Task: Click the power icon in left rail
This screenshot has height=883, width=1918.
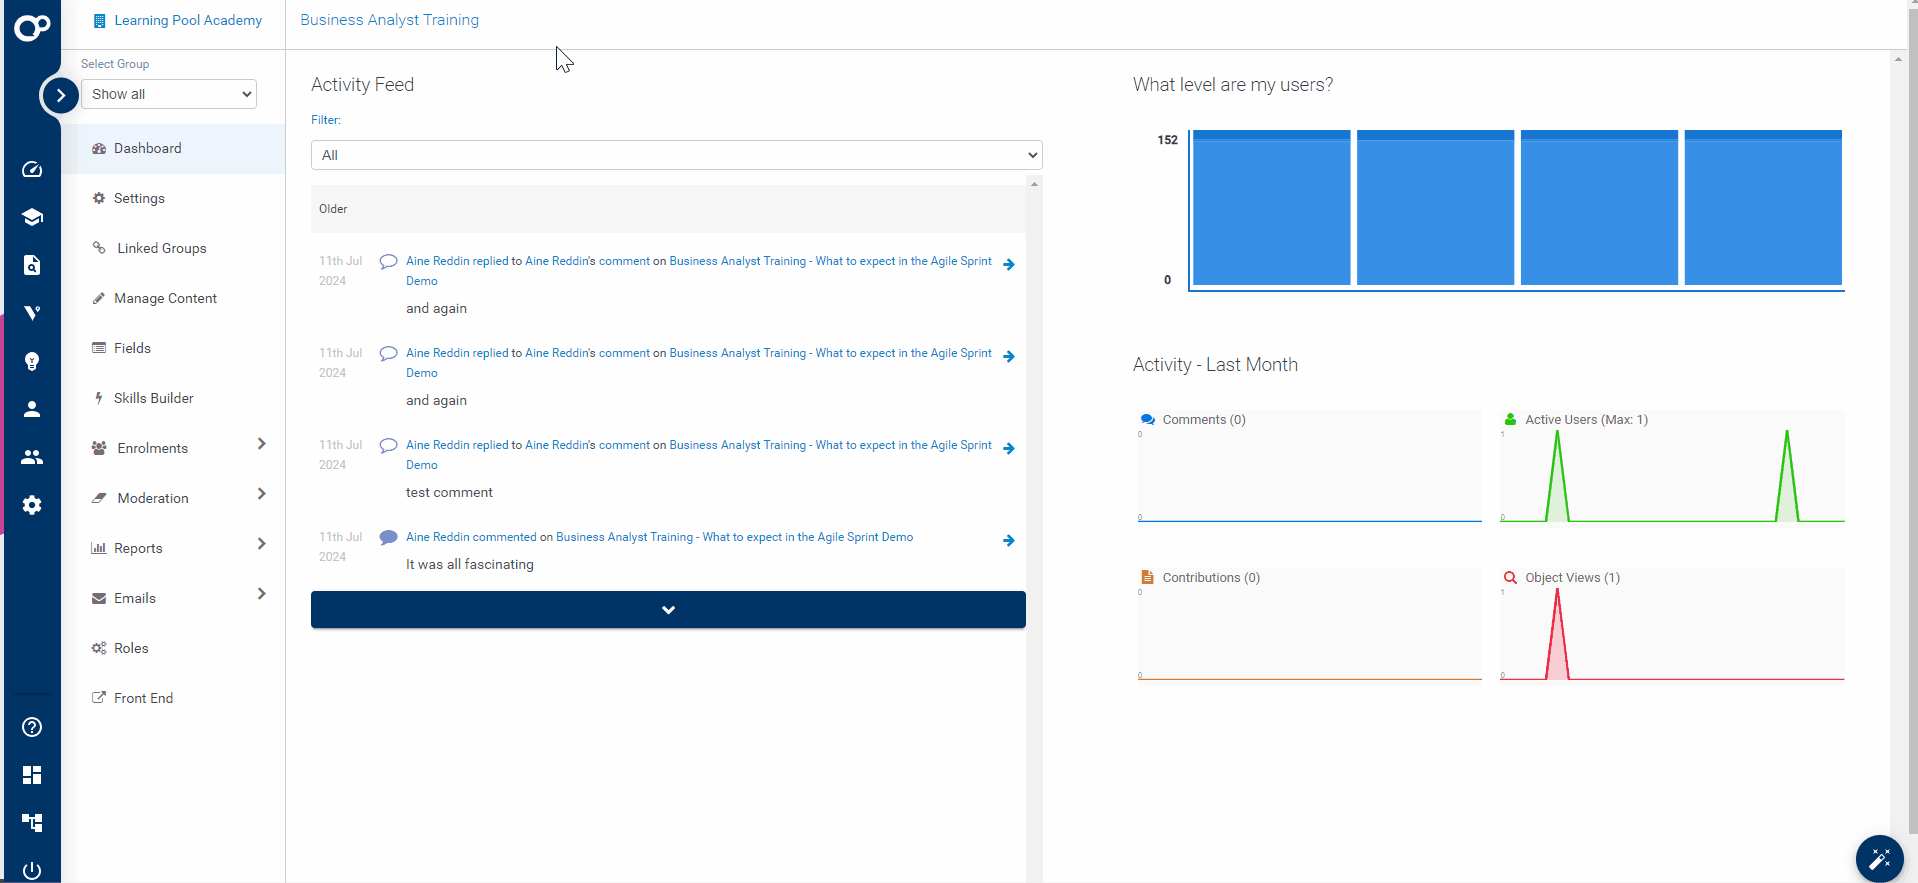Action: pyautogui.click(x=32, y=870)
